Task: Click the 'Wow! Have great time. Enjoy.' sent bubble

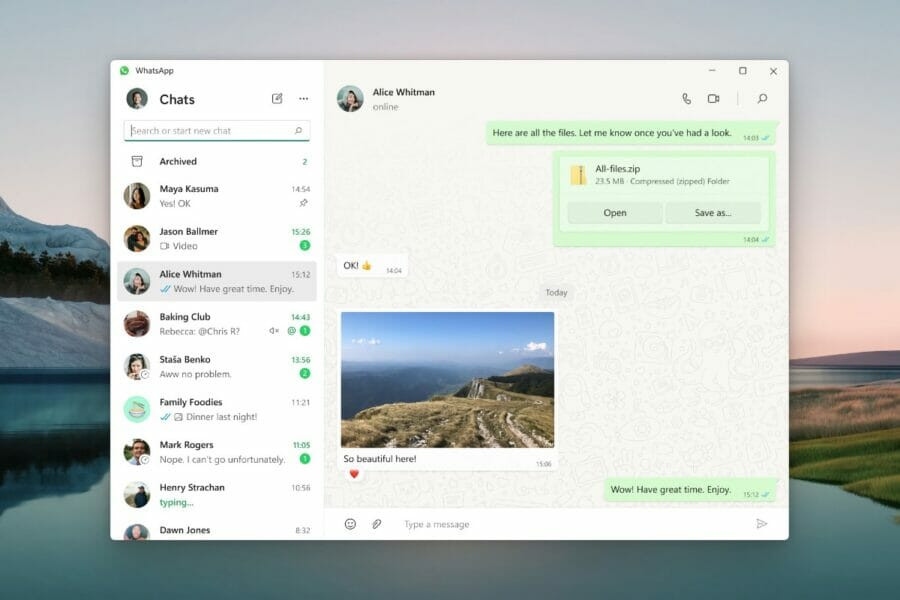Action: [x=691, y=490]
